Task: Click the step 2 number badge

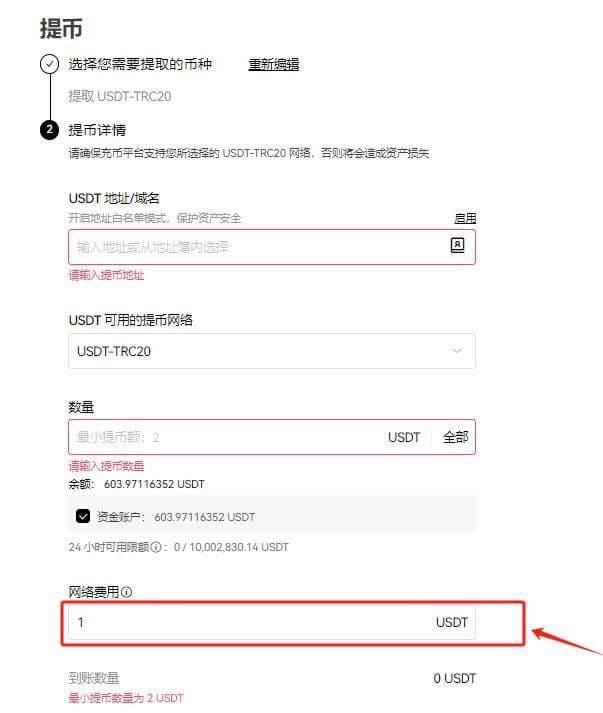Action: coord(49,130)
